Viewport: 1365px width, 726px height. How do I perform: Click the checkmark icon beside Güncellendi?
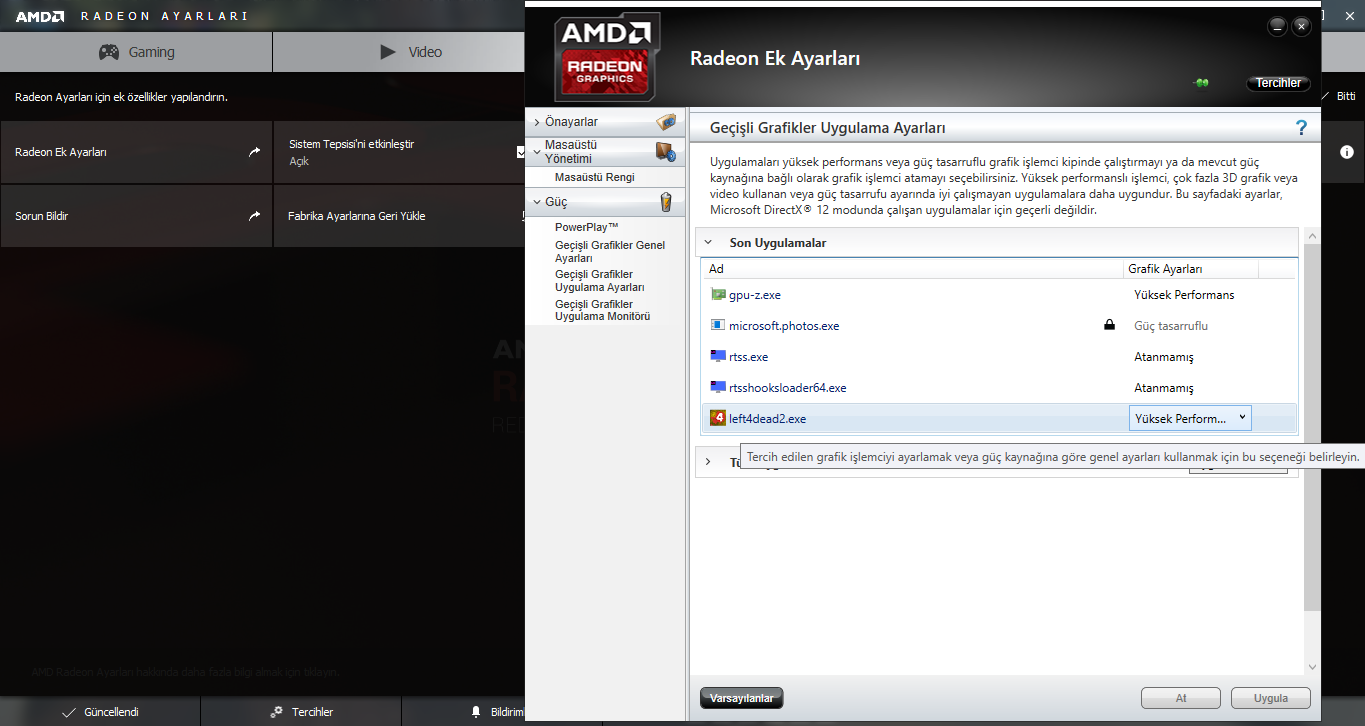pyautogui.click(x=69, y=712)
